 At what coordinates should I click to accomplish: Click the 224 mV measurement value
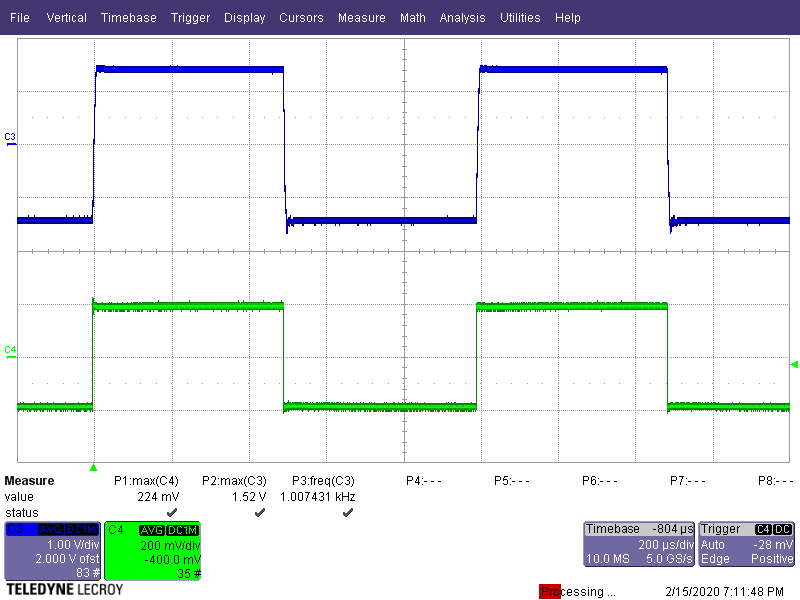(158, 496)
